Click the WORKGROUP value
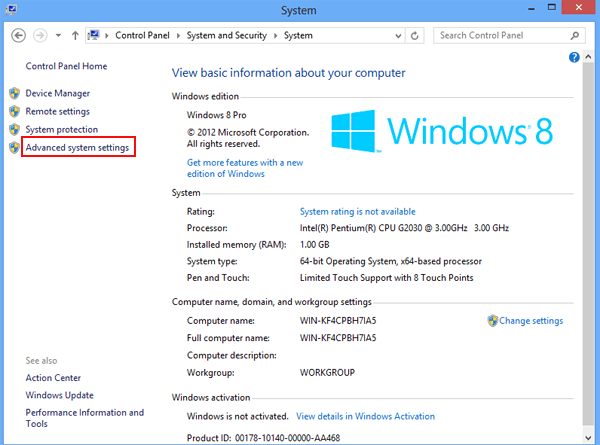Viewport: 600px width, 445px height. click(x=327, y=373)
